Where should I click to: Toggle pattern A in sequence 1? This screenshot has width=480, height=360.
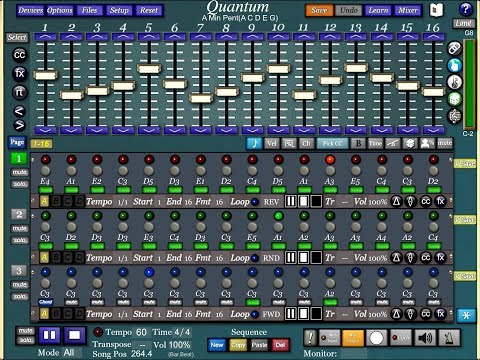[x=44, y=201]
